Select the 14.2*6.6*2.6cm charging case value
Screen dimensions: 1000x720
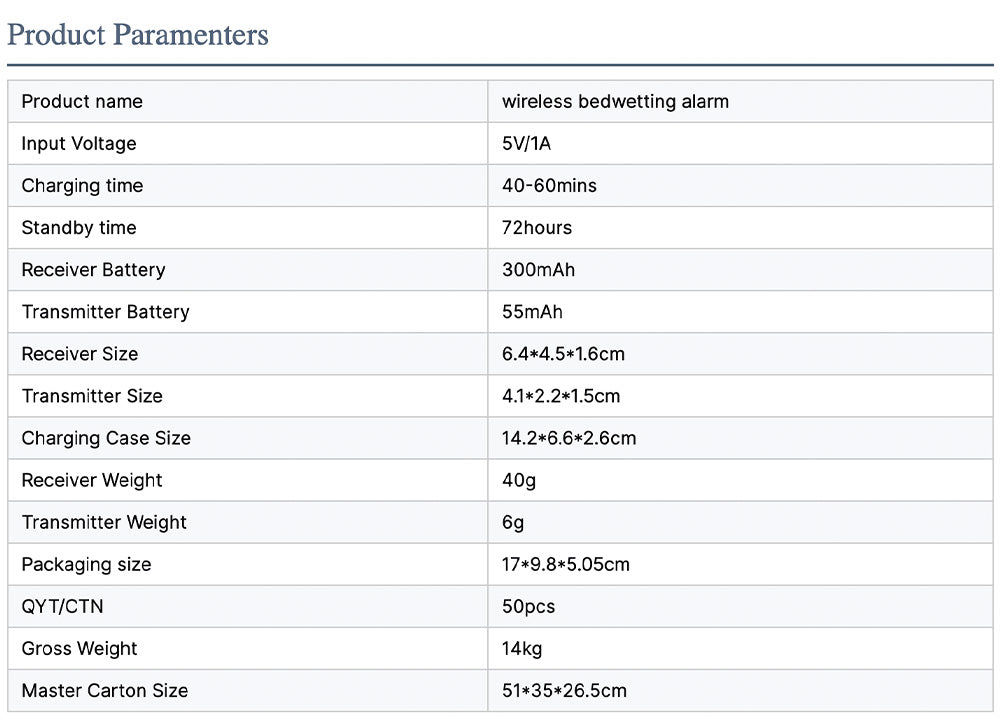click(569, 438)
